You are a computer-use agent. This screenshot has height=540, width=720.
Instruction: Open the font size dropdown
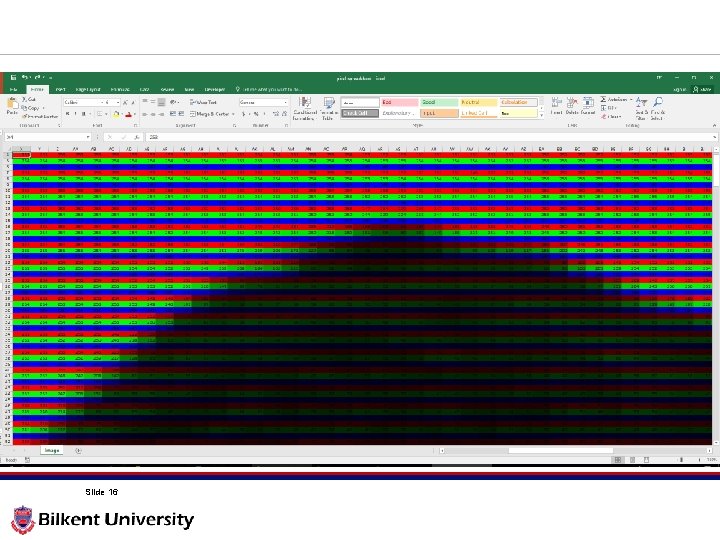point(118,102)
